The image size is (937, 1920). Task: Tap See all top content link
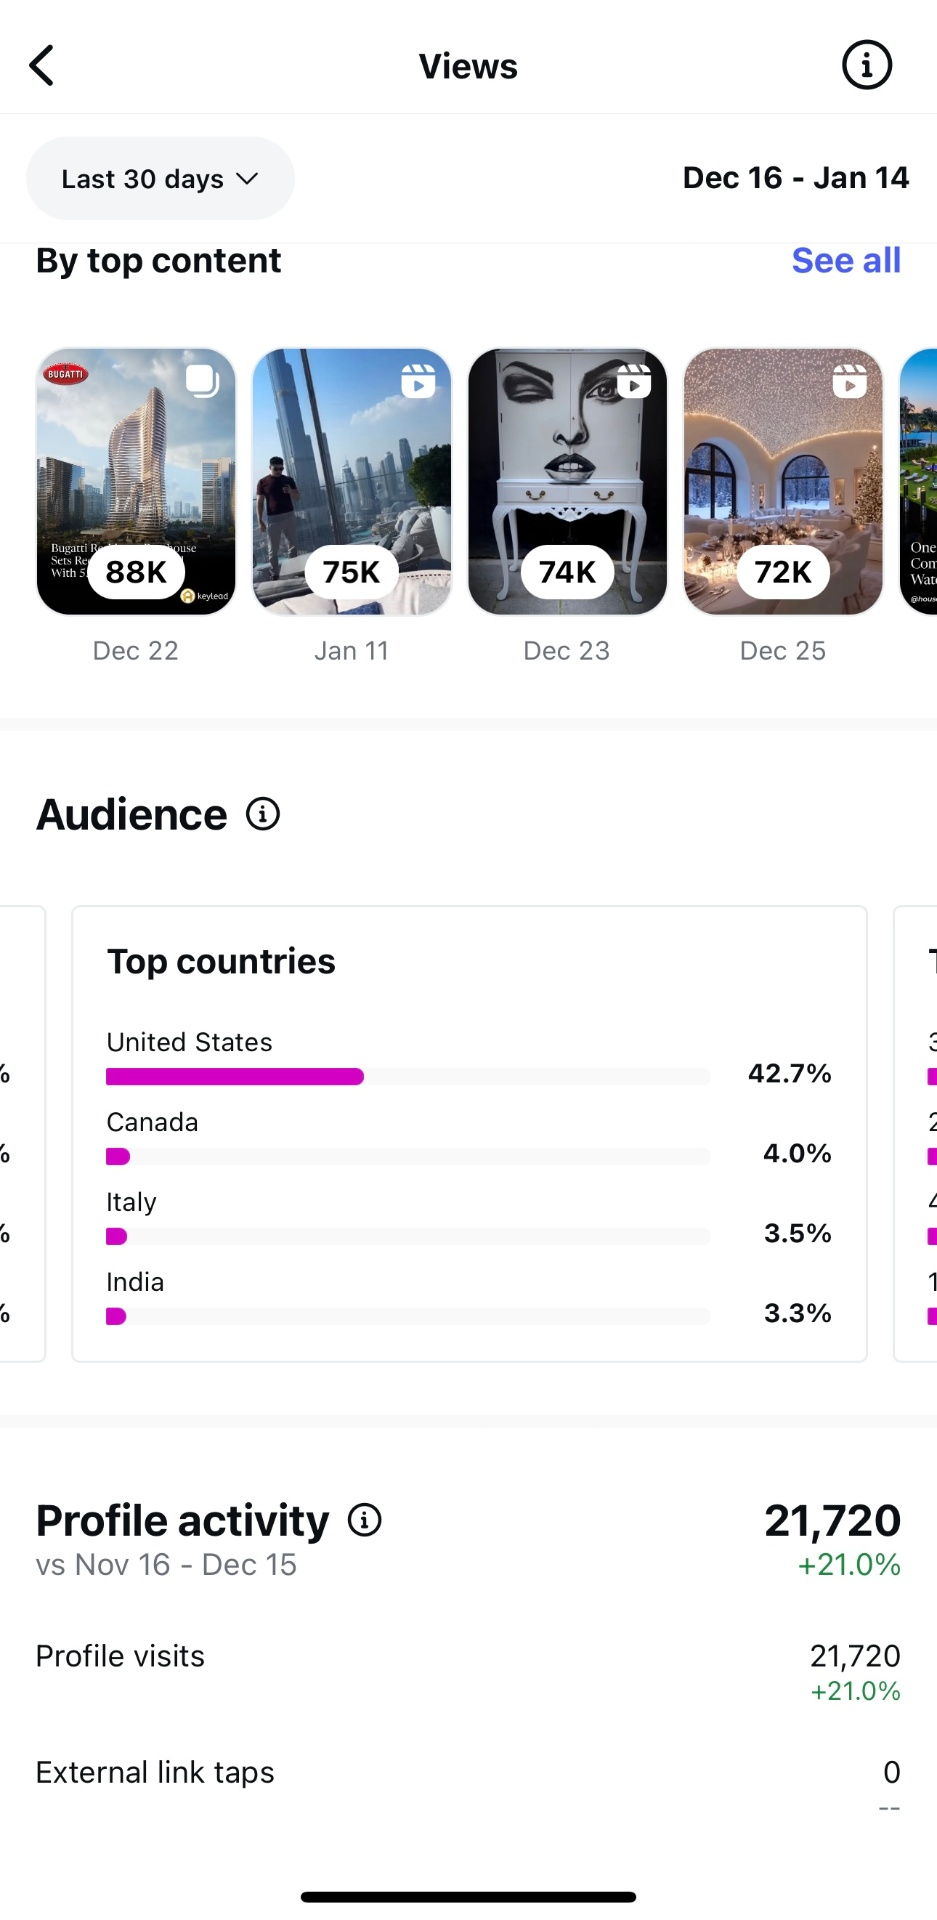(846, 260)
